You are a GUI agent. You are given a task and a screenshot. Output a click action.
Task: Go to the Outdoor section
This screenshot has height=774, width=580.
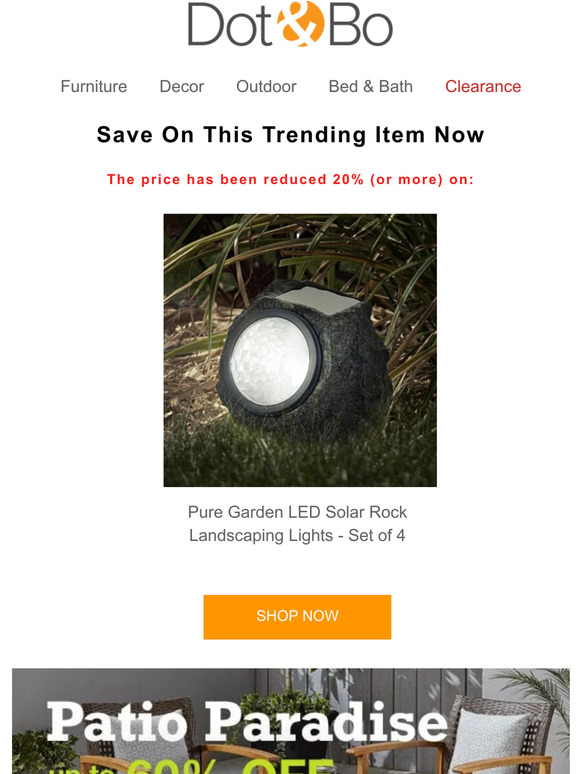[266, 86]
